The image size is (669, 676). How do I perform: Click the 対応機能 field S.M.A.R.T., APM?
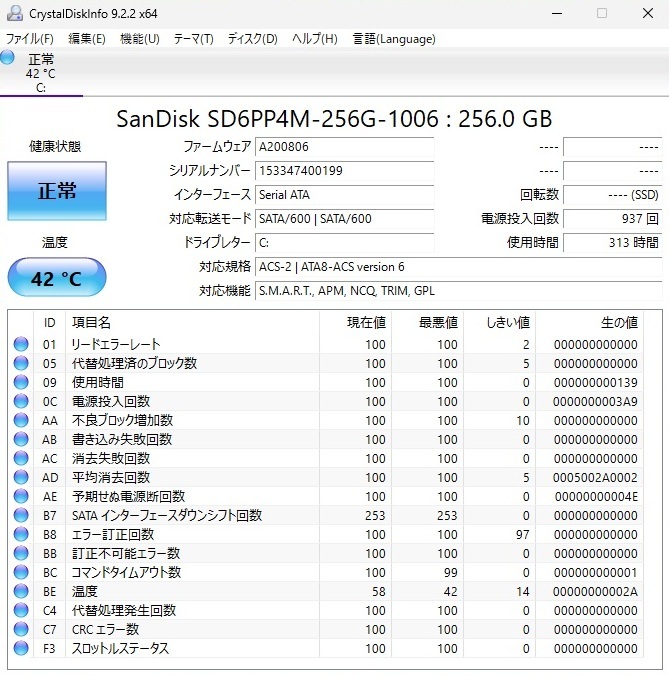pos(459,291)
